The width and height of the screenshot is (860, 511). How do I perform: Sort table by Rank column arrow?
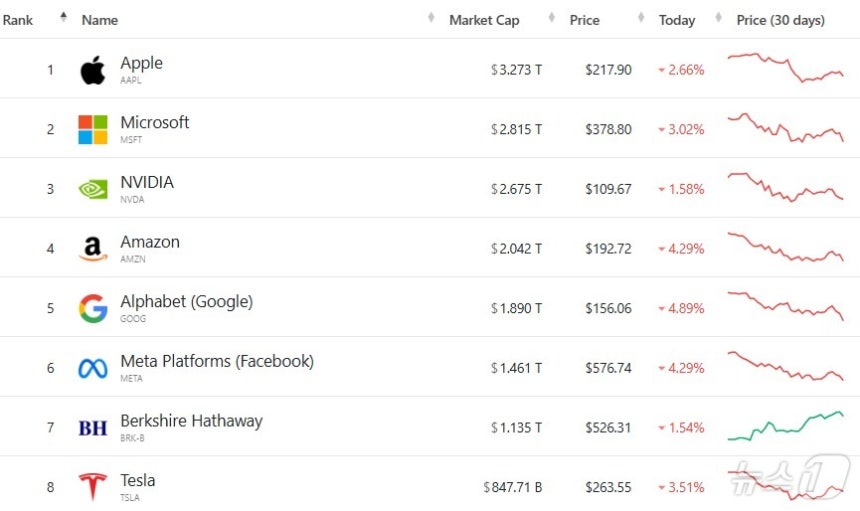64,18
